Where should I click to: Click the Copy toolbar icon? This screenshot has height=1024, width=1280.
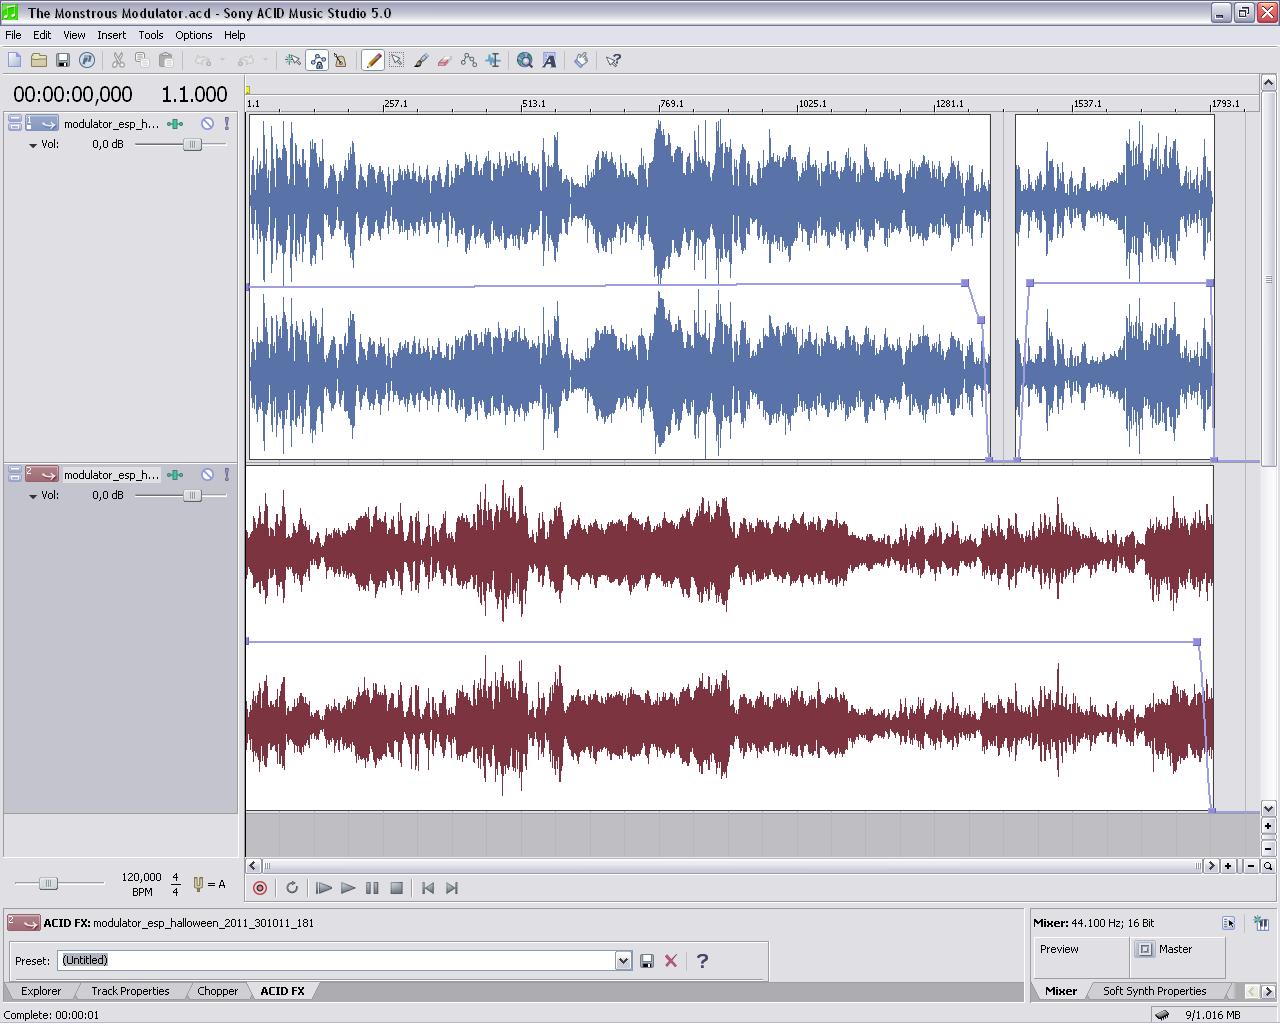coord(142,60)
